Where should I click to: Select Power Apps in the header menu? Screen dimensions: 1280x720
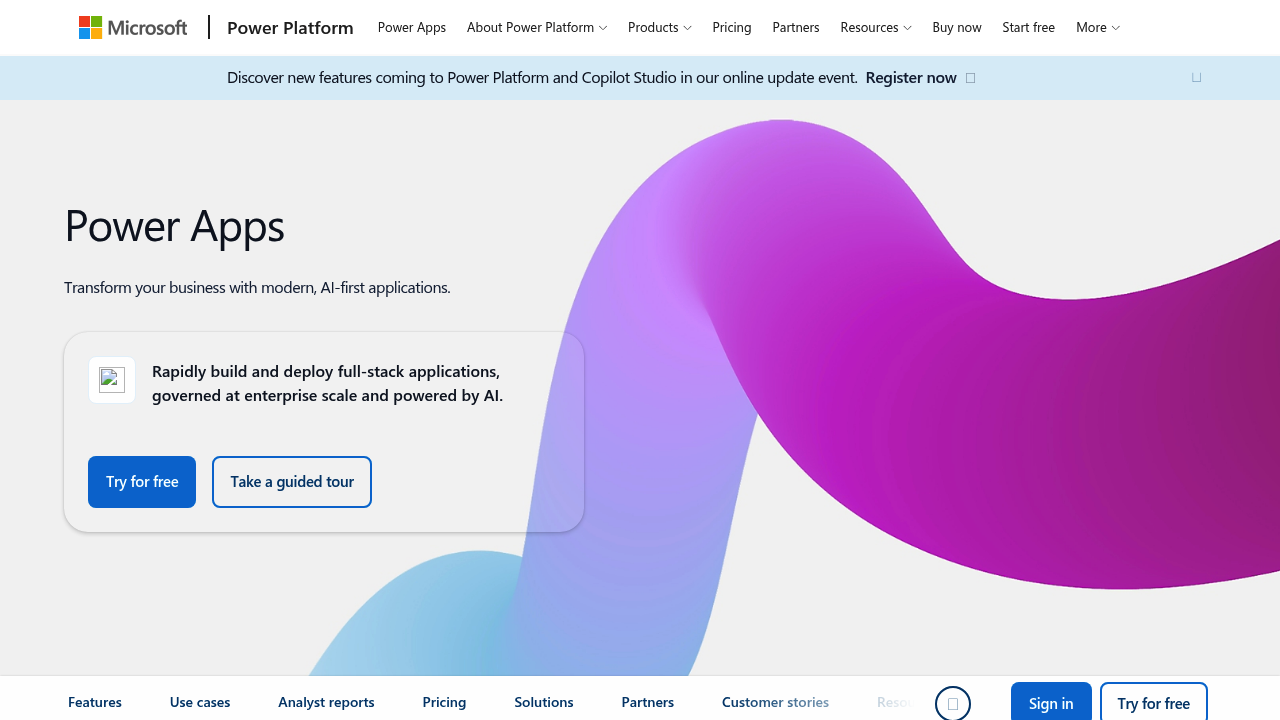(x=412, y=28)
